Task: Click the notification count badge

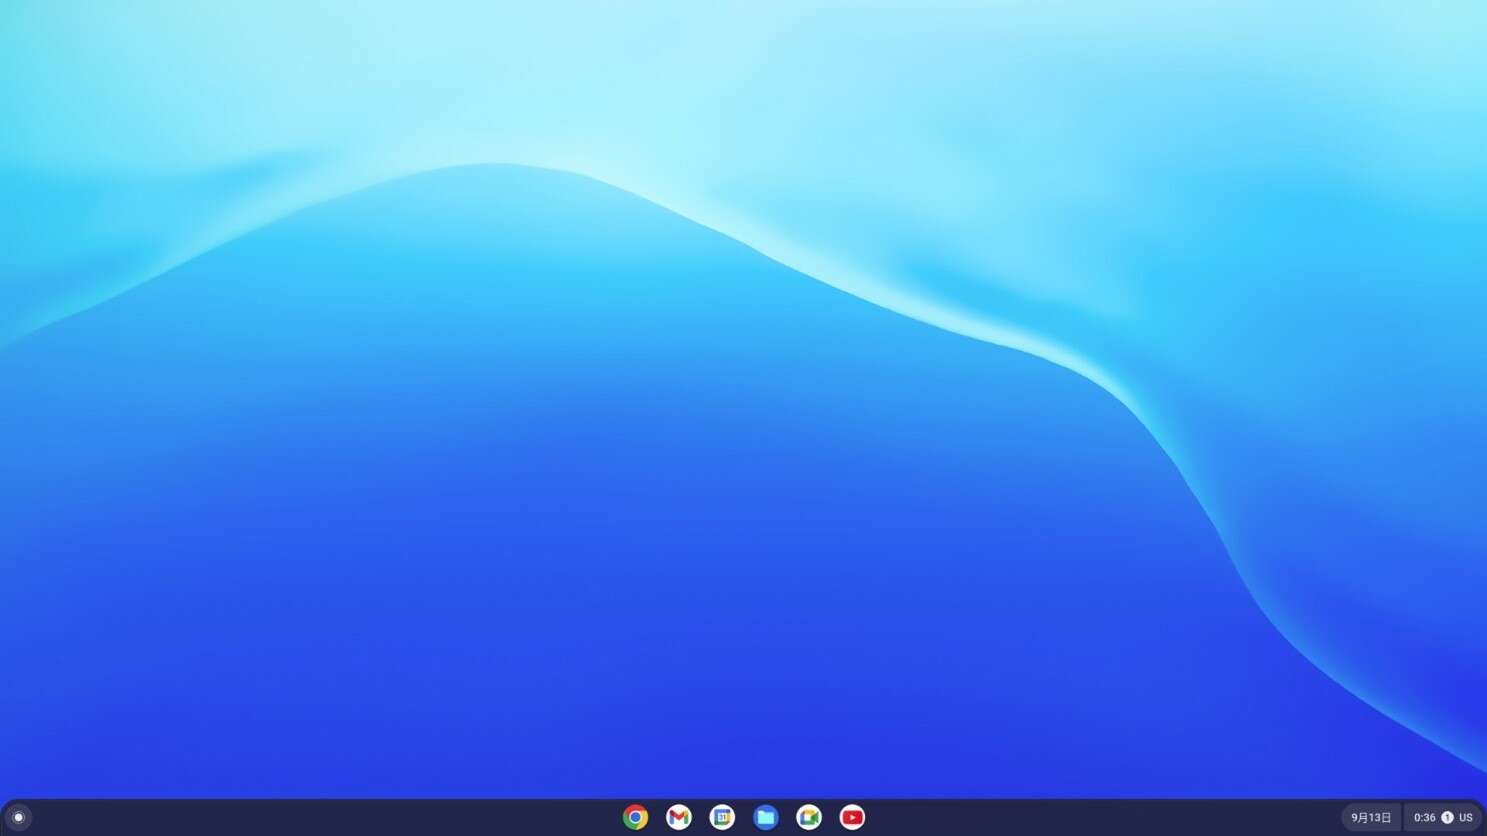Action: 1447,817
